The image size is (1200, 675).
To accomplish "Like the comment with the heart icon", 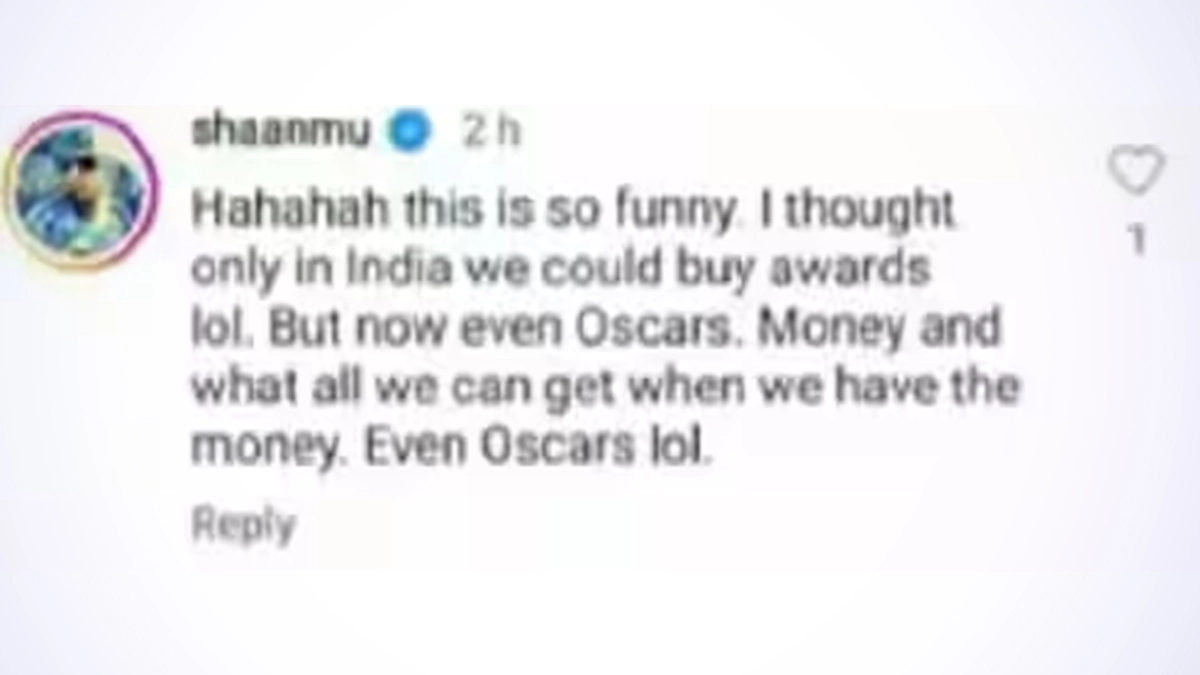I will click(x=1138, y=171).
